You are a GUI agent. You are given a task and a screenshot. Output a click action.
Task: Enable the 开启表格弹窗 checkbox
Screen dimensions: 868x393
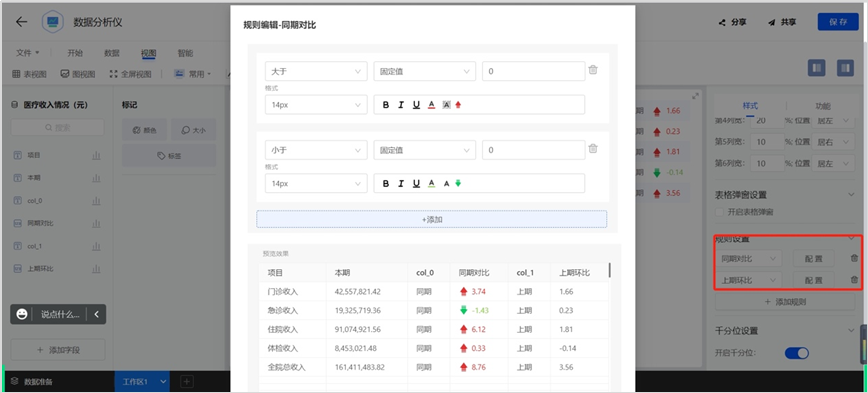click(x=719, y=211)
